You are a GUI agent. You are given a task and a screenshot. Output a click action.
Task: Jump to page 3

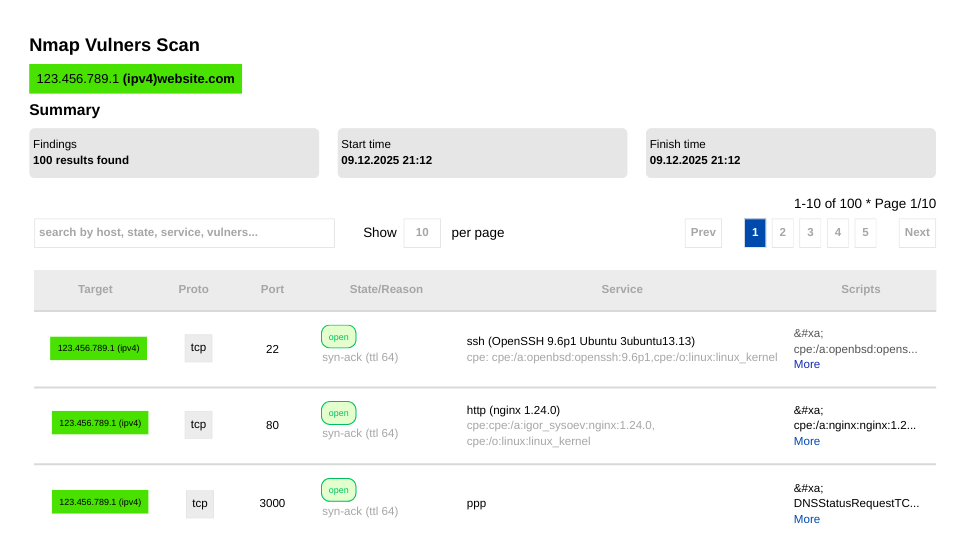[x=810, y=233]
